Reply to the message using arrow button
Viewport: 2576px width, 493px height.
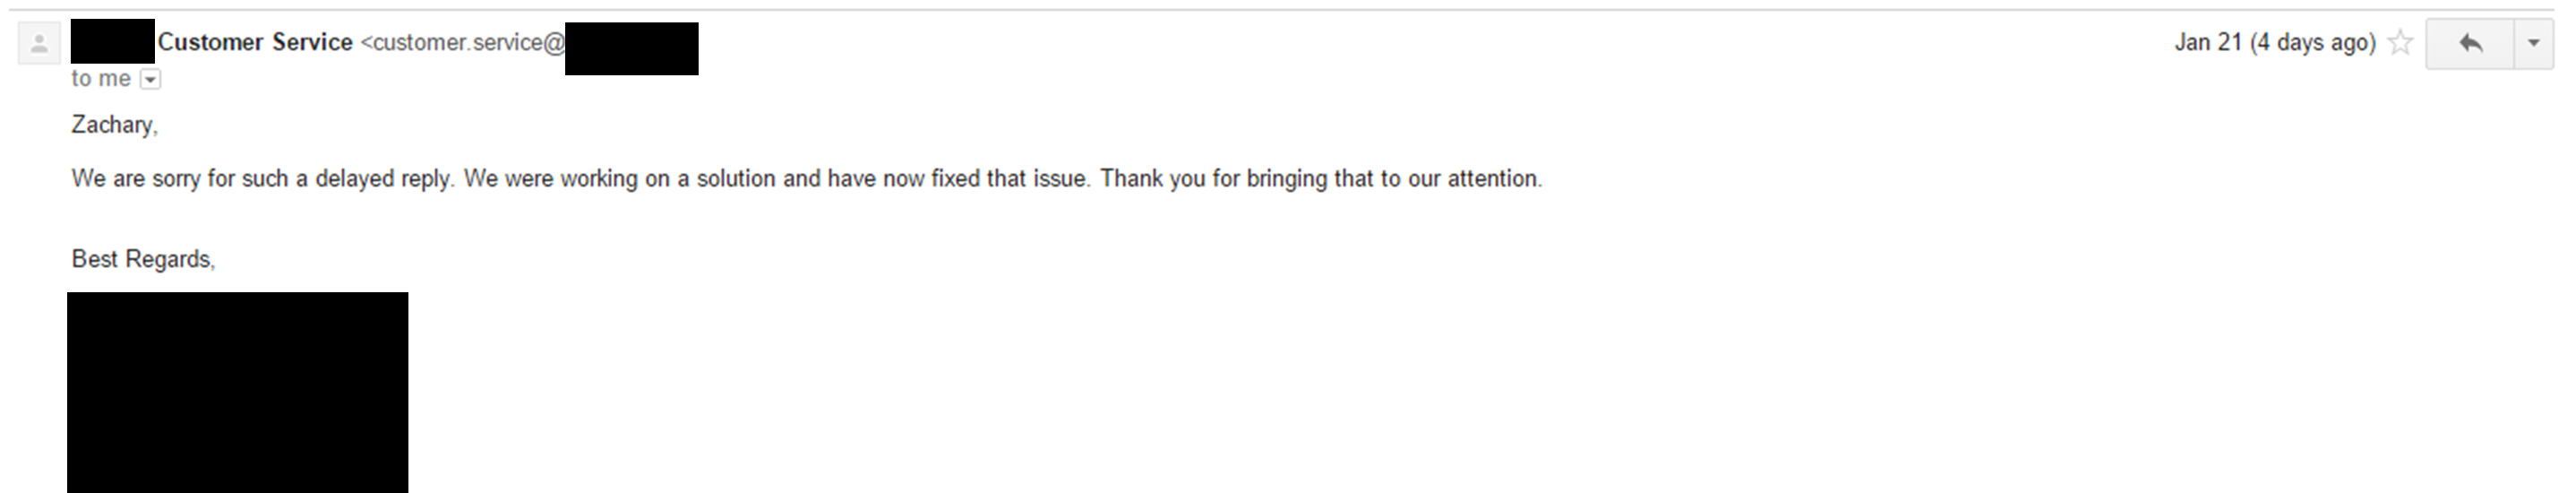2470,43
